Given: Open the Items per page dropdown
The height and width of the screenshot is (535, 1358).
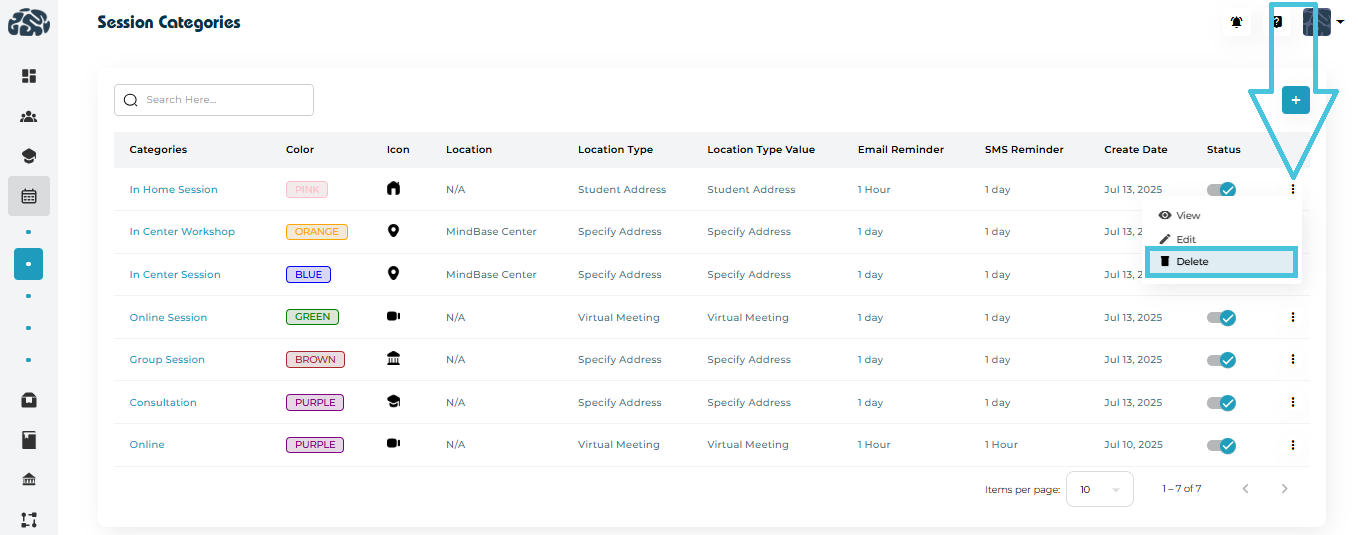Looking at the screenshot, I should click(1099, 489).
